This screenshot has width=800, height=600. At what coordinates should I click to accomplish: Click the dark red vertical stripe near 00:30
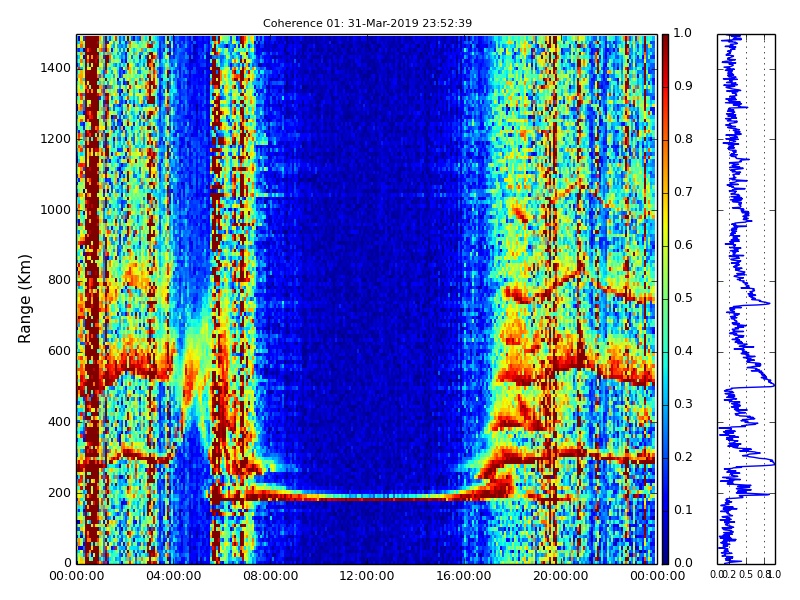(92, 299)
